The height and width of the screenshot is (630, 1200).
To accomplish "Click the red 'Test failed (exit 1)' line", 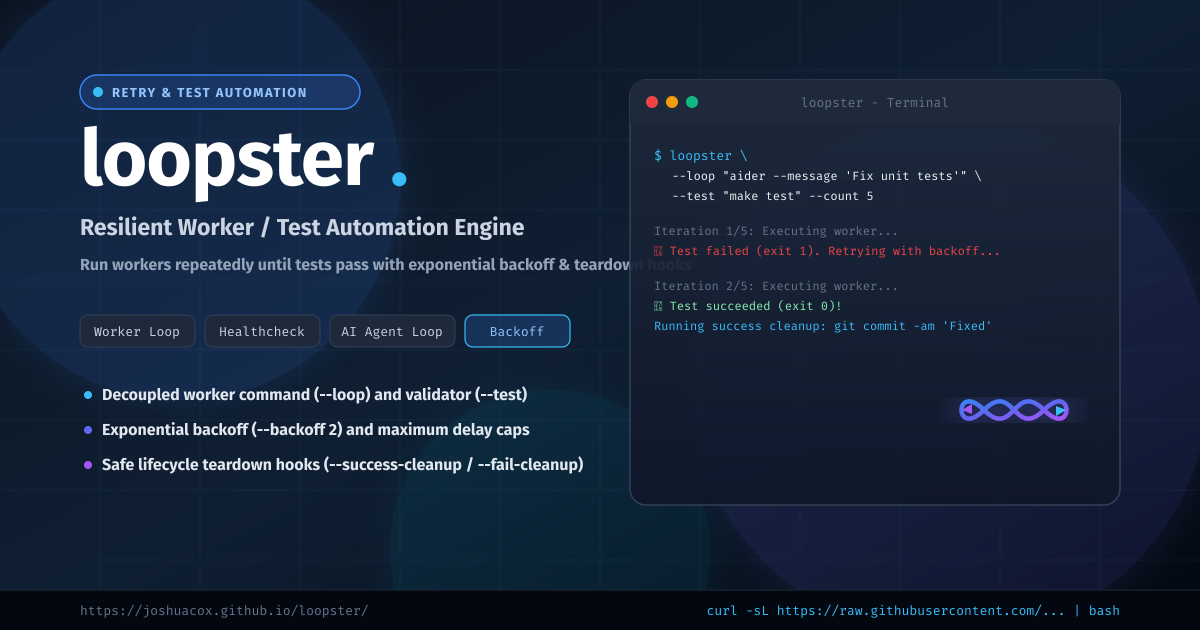I will (x=827, y=251).
